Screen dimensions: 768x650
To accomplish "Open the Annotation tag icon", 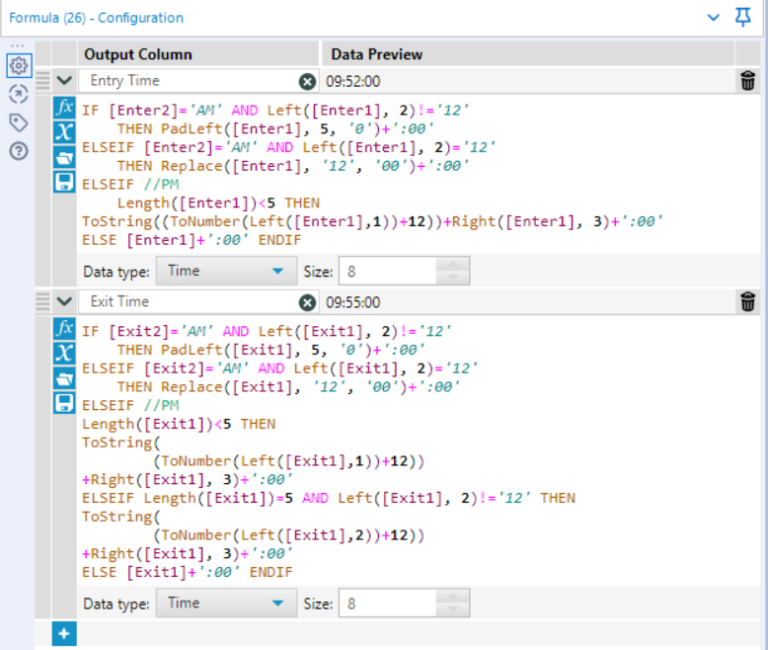I will tap(19, 122).
